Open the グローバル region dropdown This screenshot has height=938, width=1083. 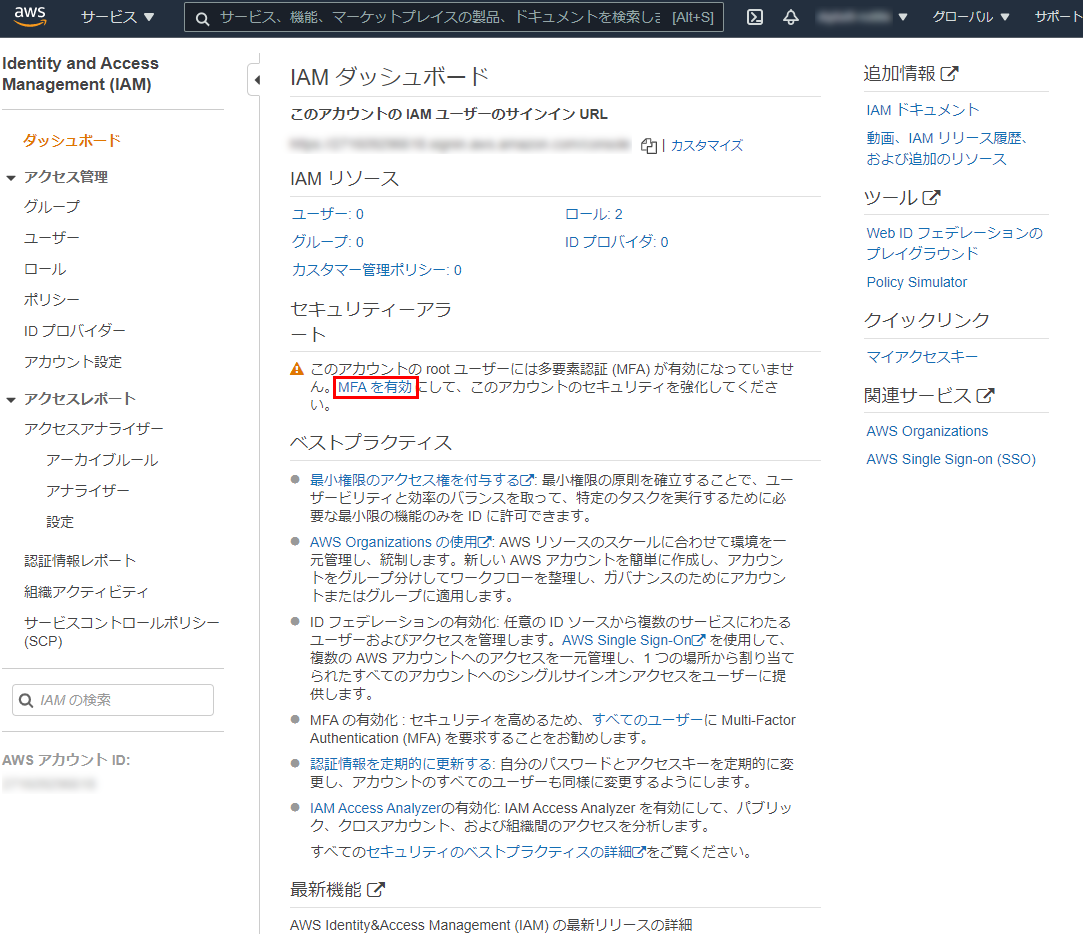(970, 17)
